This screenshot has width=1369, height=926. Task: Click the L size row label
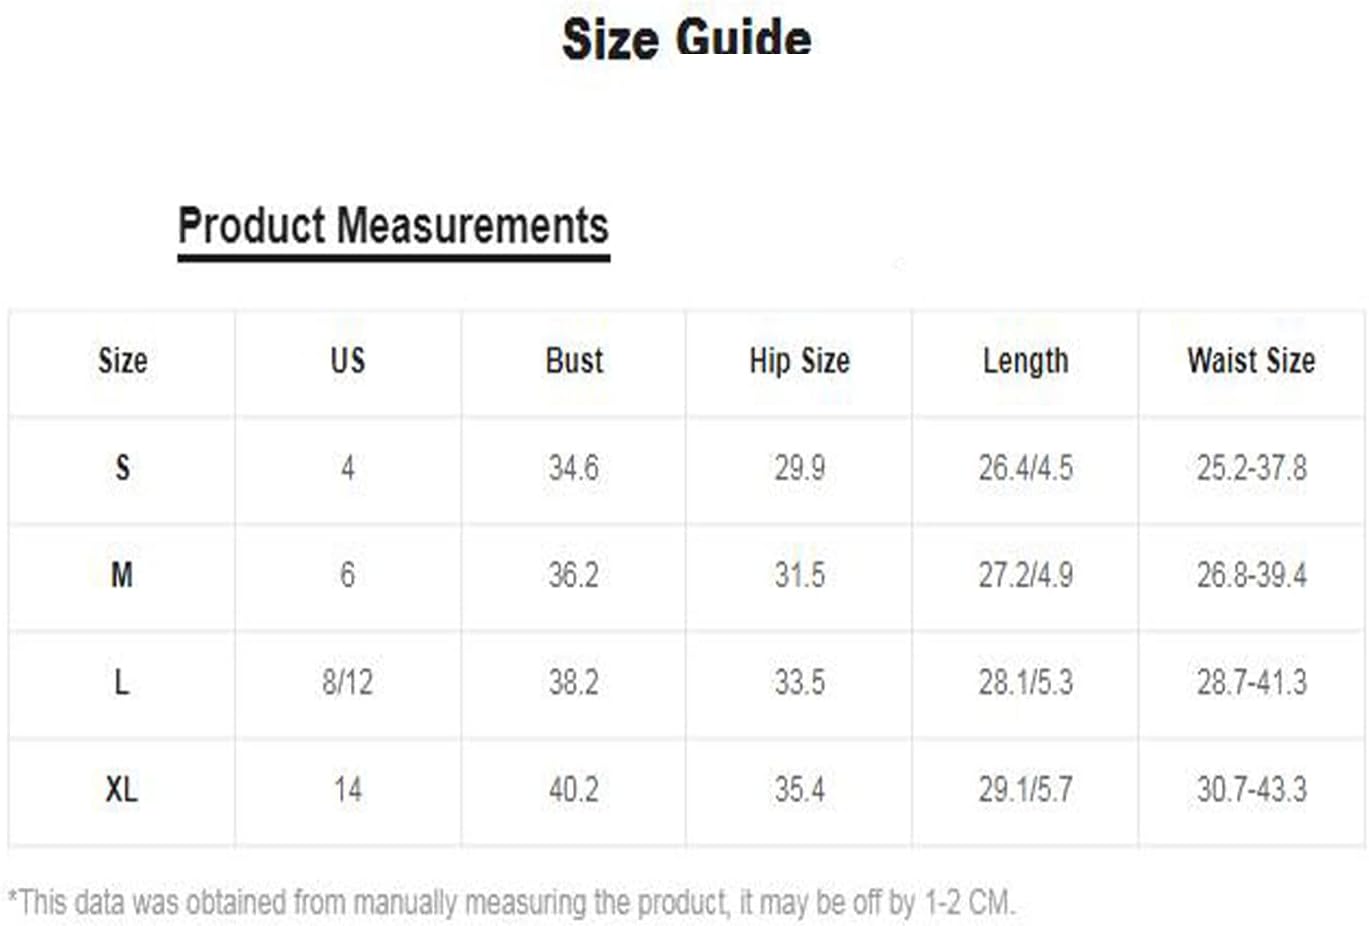point(122,682)
